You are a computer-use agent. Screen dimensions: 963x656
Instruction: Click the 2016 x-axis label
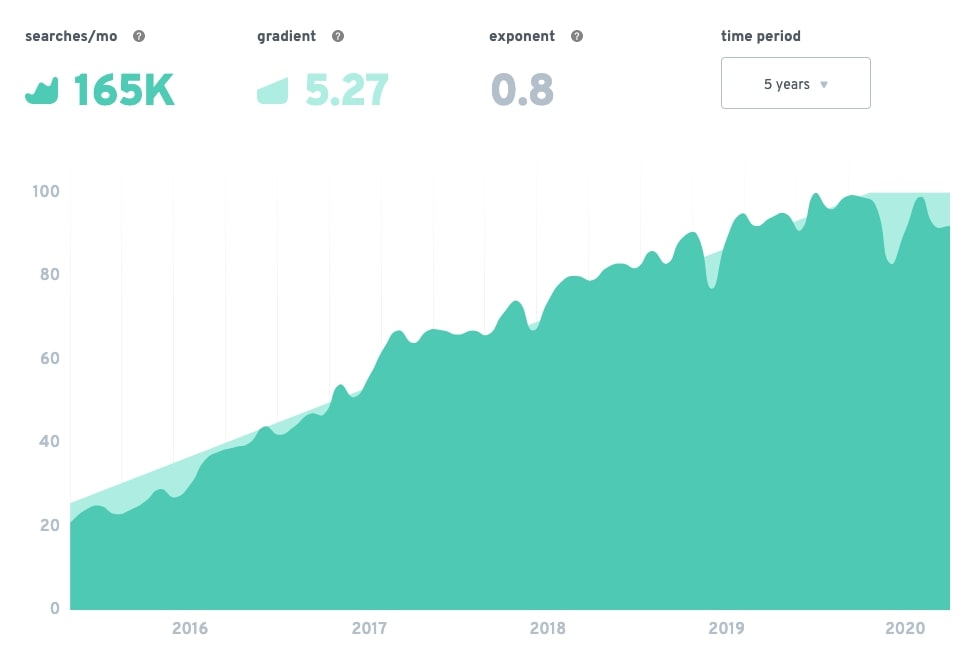[190, 628]
